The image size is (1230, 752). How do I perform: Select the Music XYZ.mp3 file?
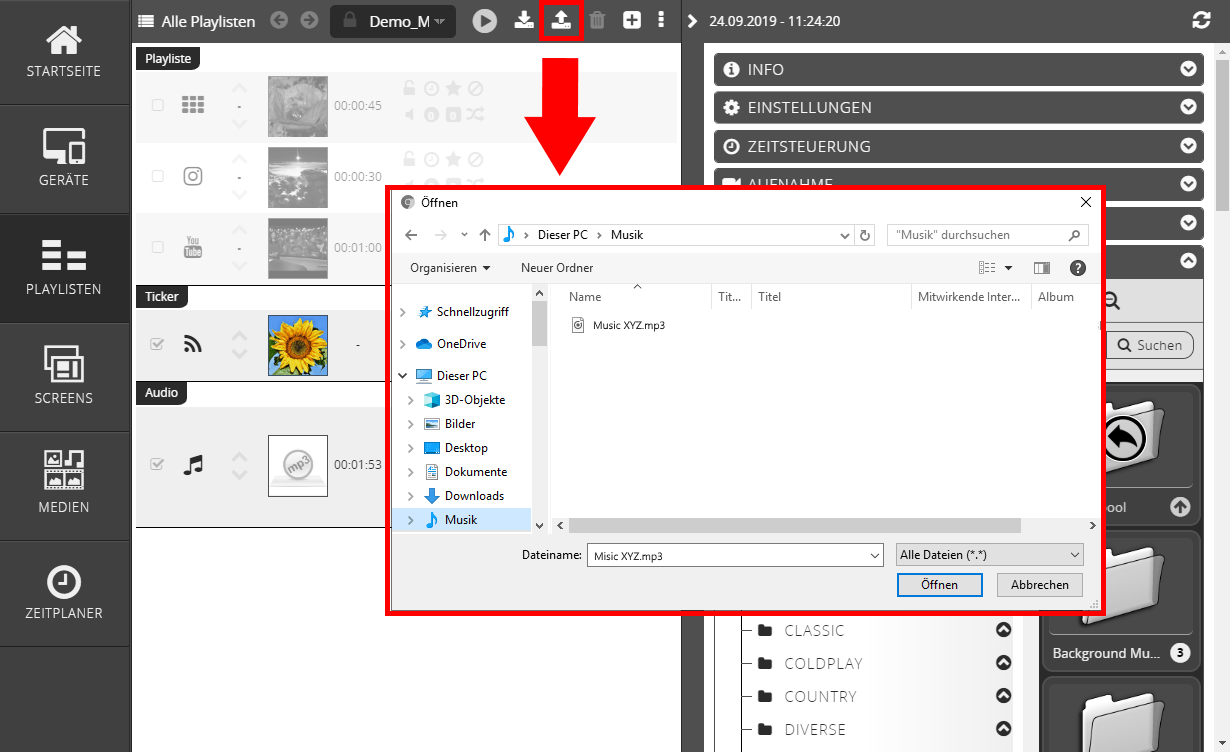tap(628, 325)
